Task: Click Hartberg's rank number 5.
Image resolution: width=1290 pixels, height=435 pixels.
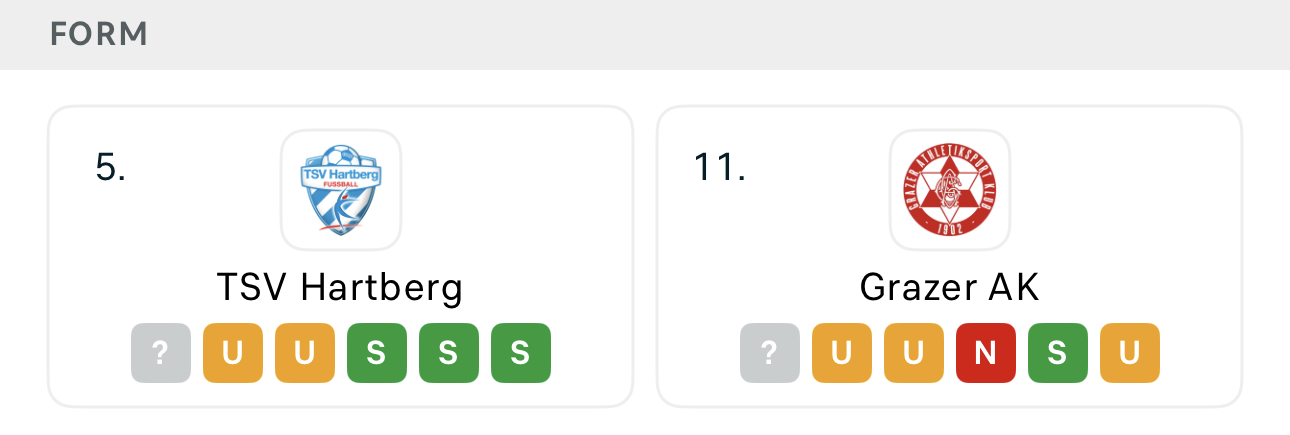Action: 111,168
